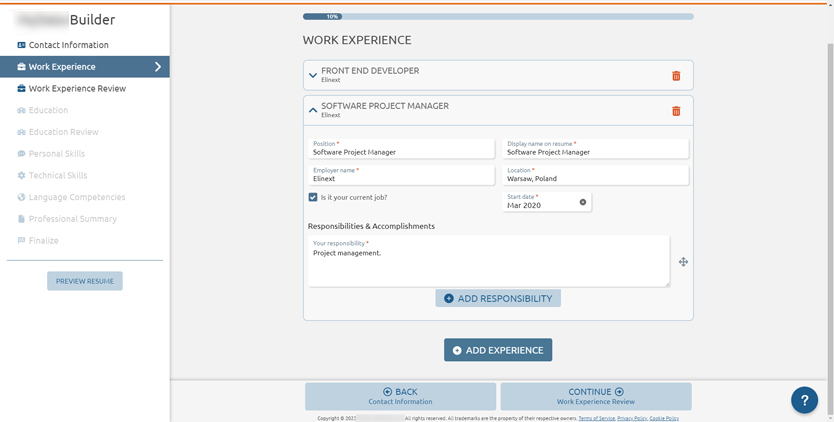Click the Work Experience Review briefcase icon
Viewport: 834px width, 422px height.
21,89
